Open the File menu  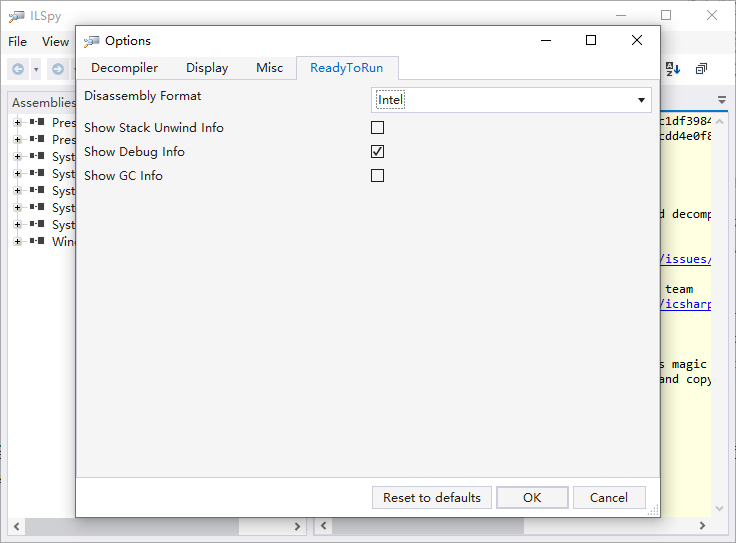(17, 42)
